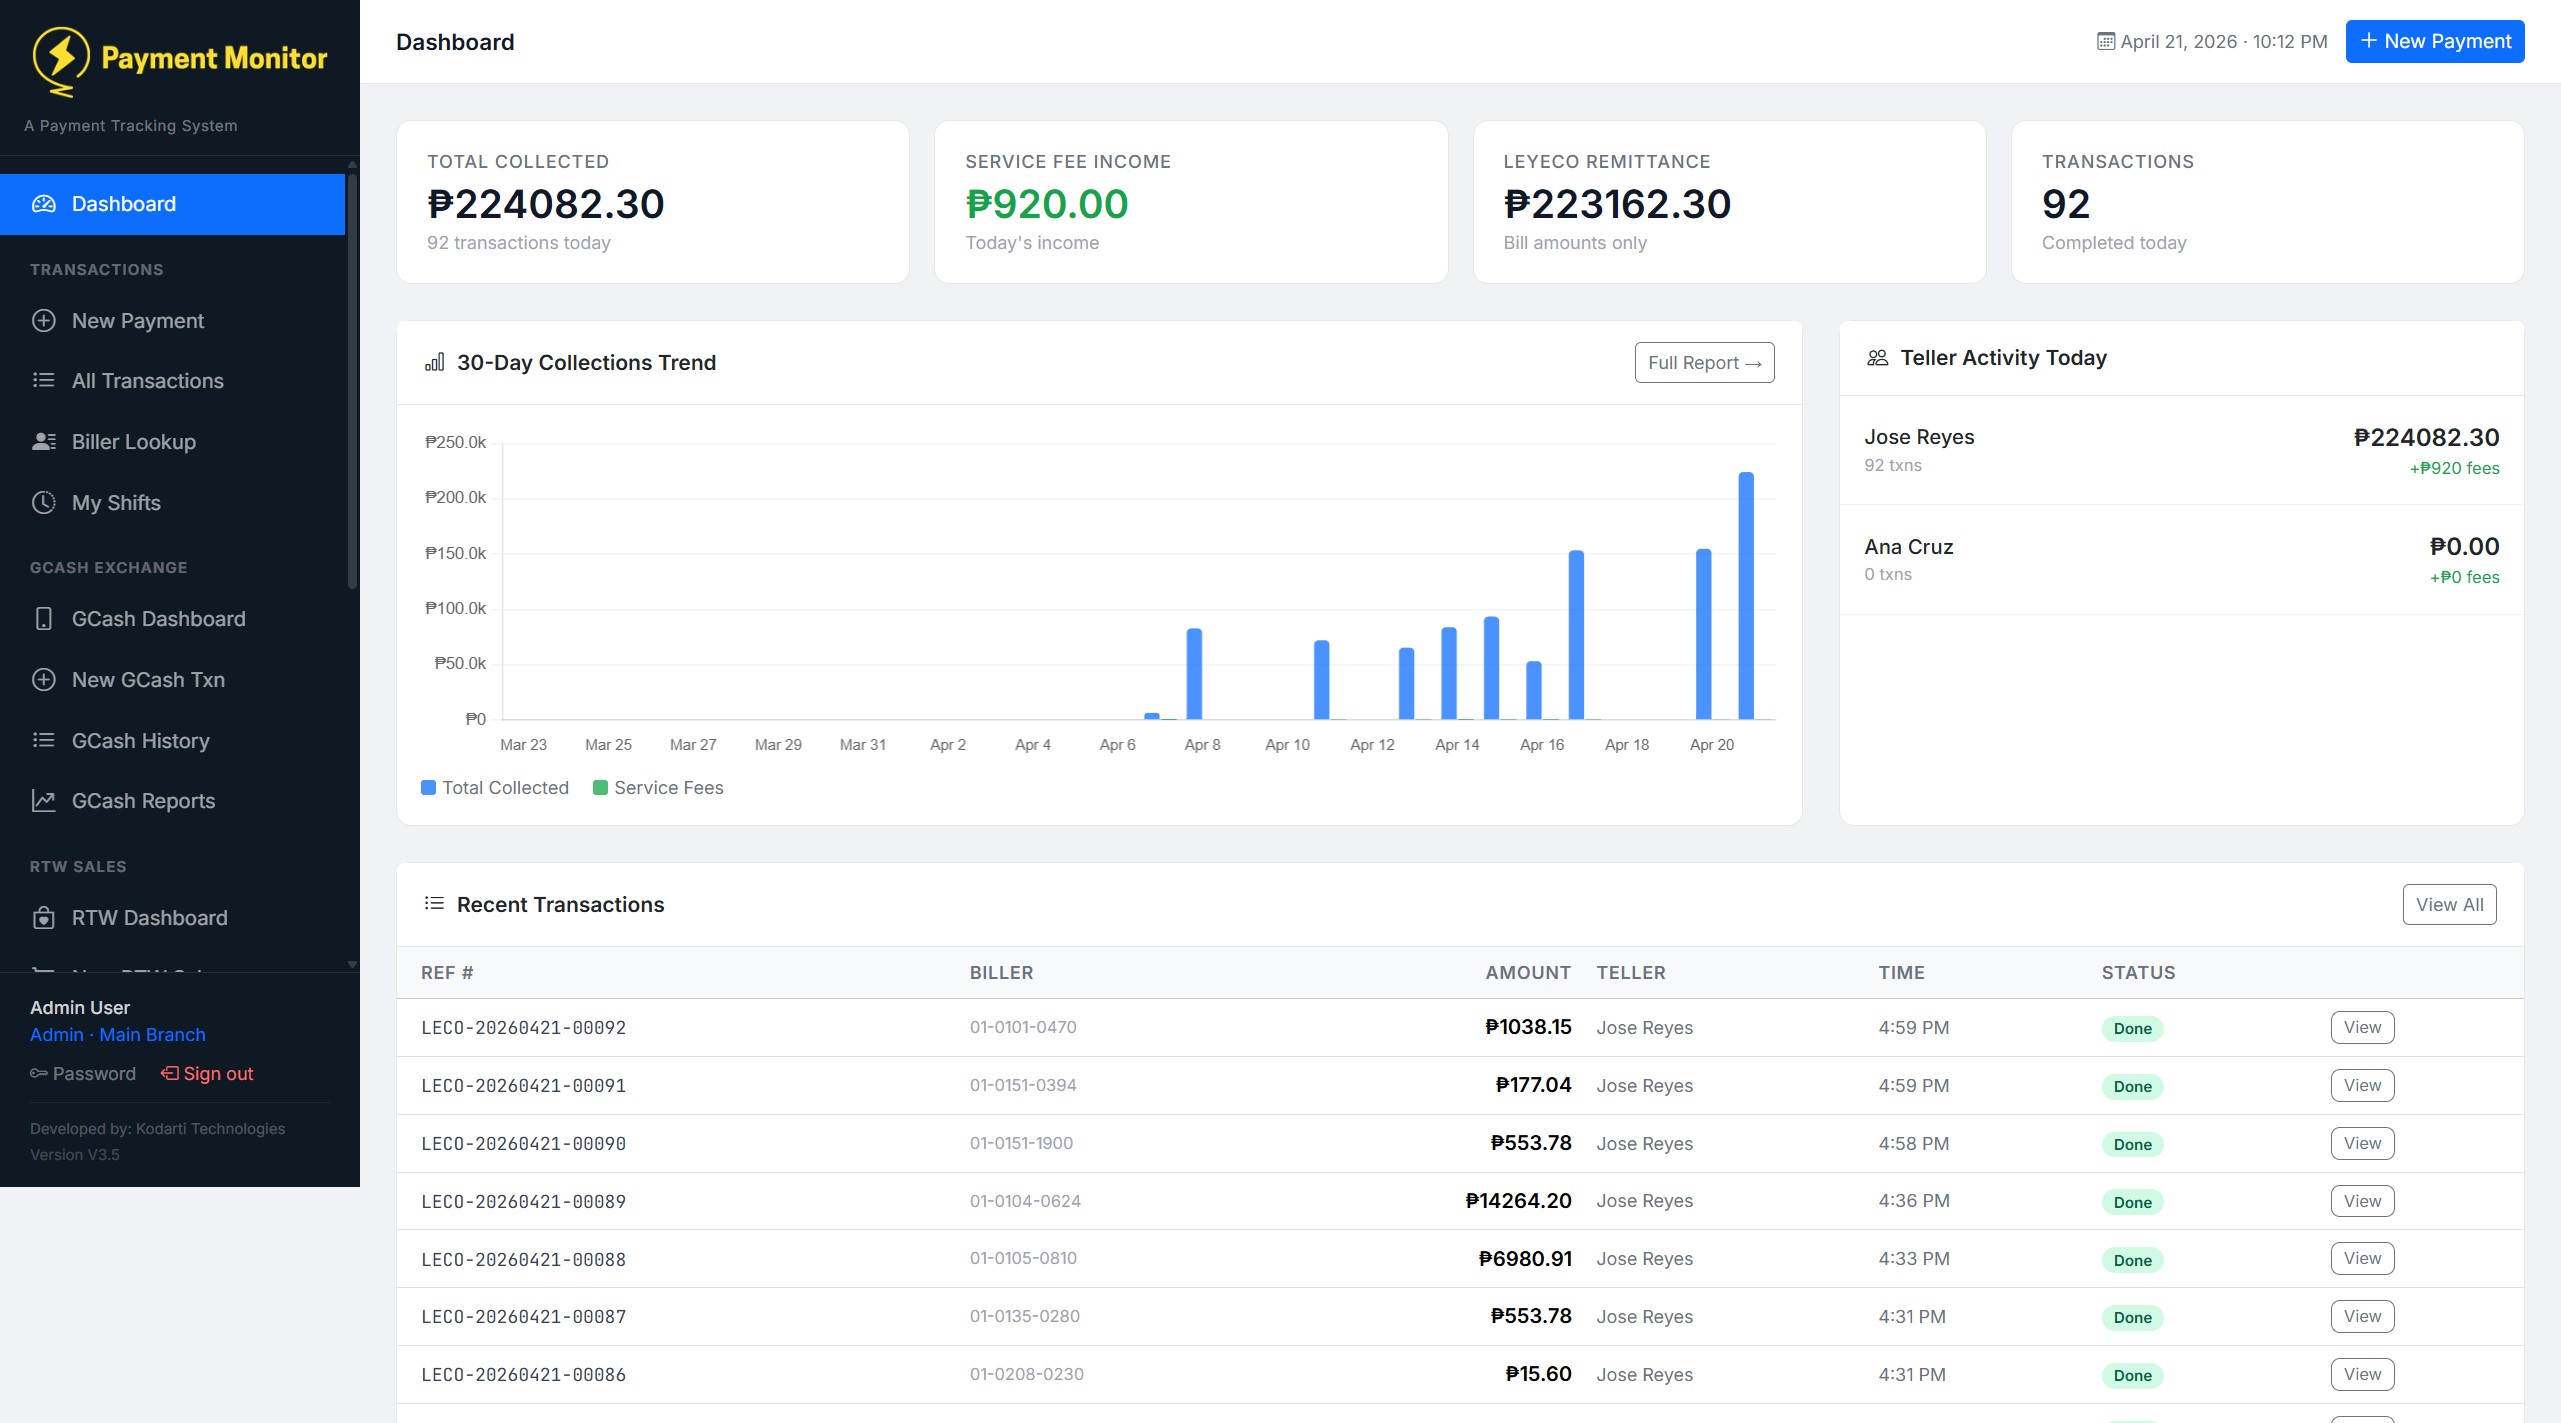Select All Transactions in the sidebar
This screenshot has width=2561, height=1423.
pyautogui.click(x=147, y=381)
